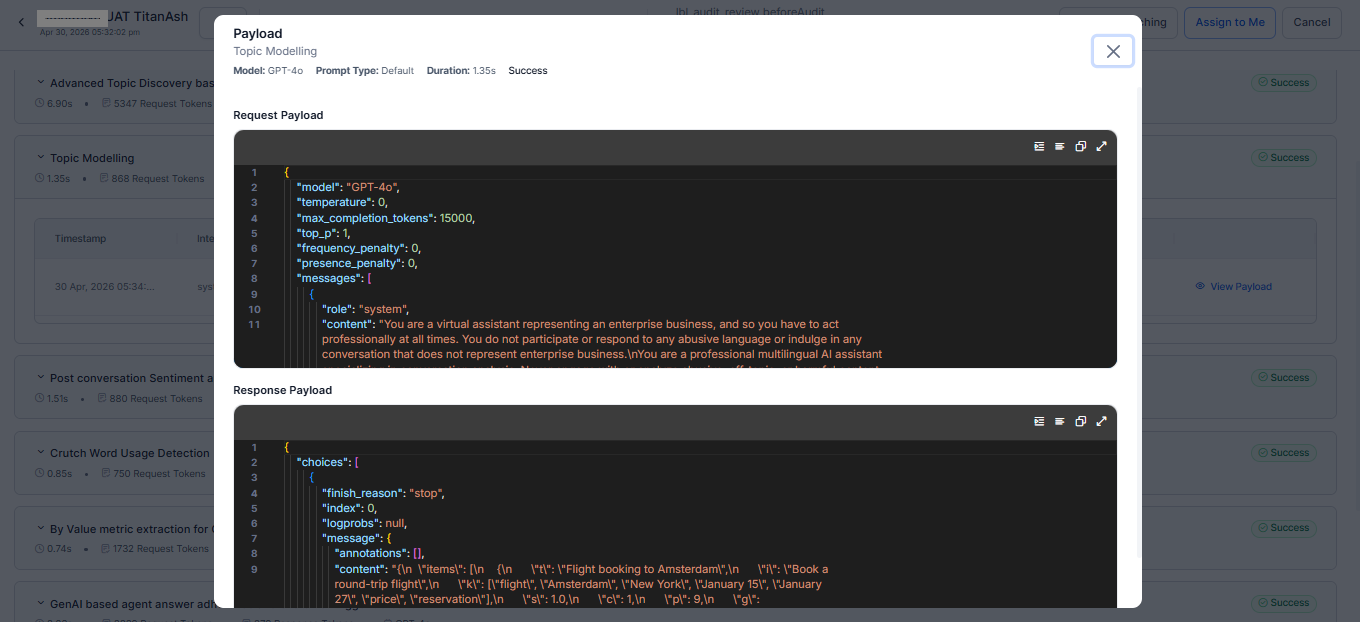Expand the Request Payload editor to fullscreen
The height and width of the screenshot is (622, 1360).
pos(1102,146)
